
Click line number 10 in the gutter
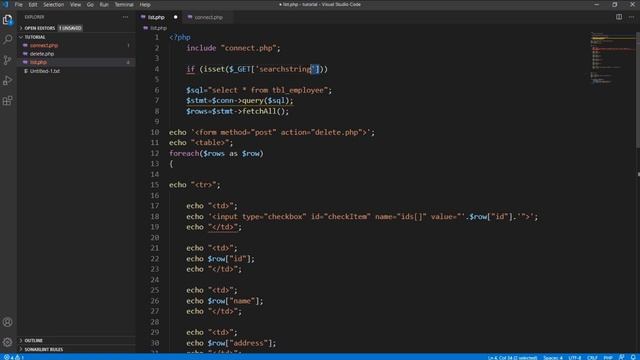point(155,132)
